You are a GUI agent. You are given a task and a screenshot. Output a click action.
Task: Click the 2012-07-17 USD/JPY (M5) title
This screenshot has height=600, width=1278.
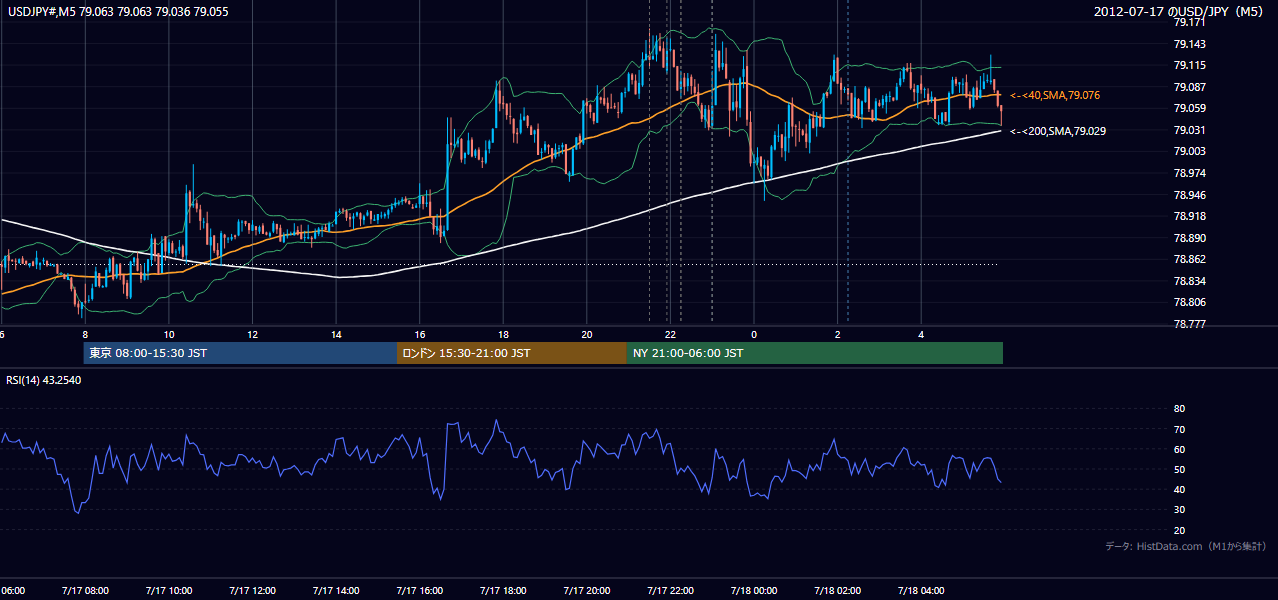1180,11
